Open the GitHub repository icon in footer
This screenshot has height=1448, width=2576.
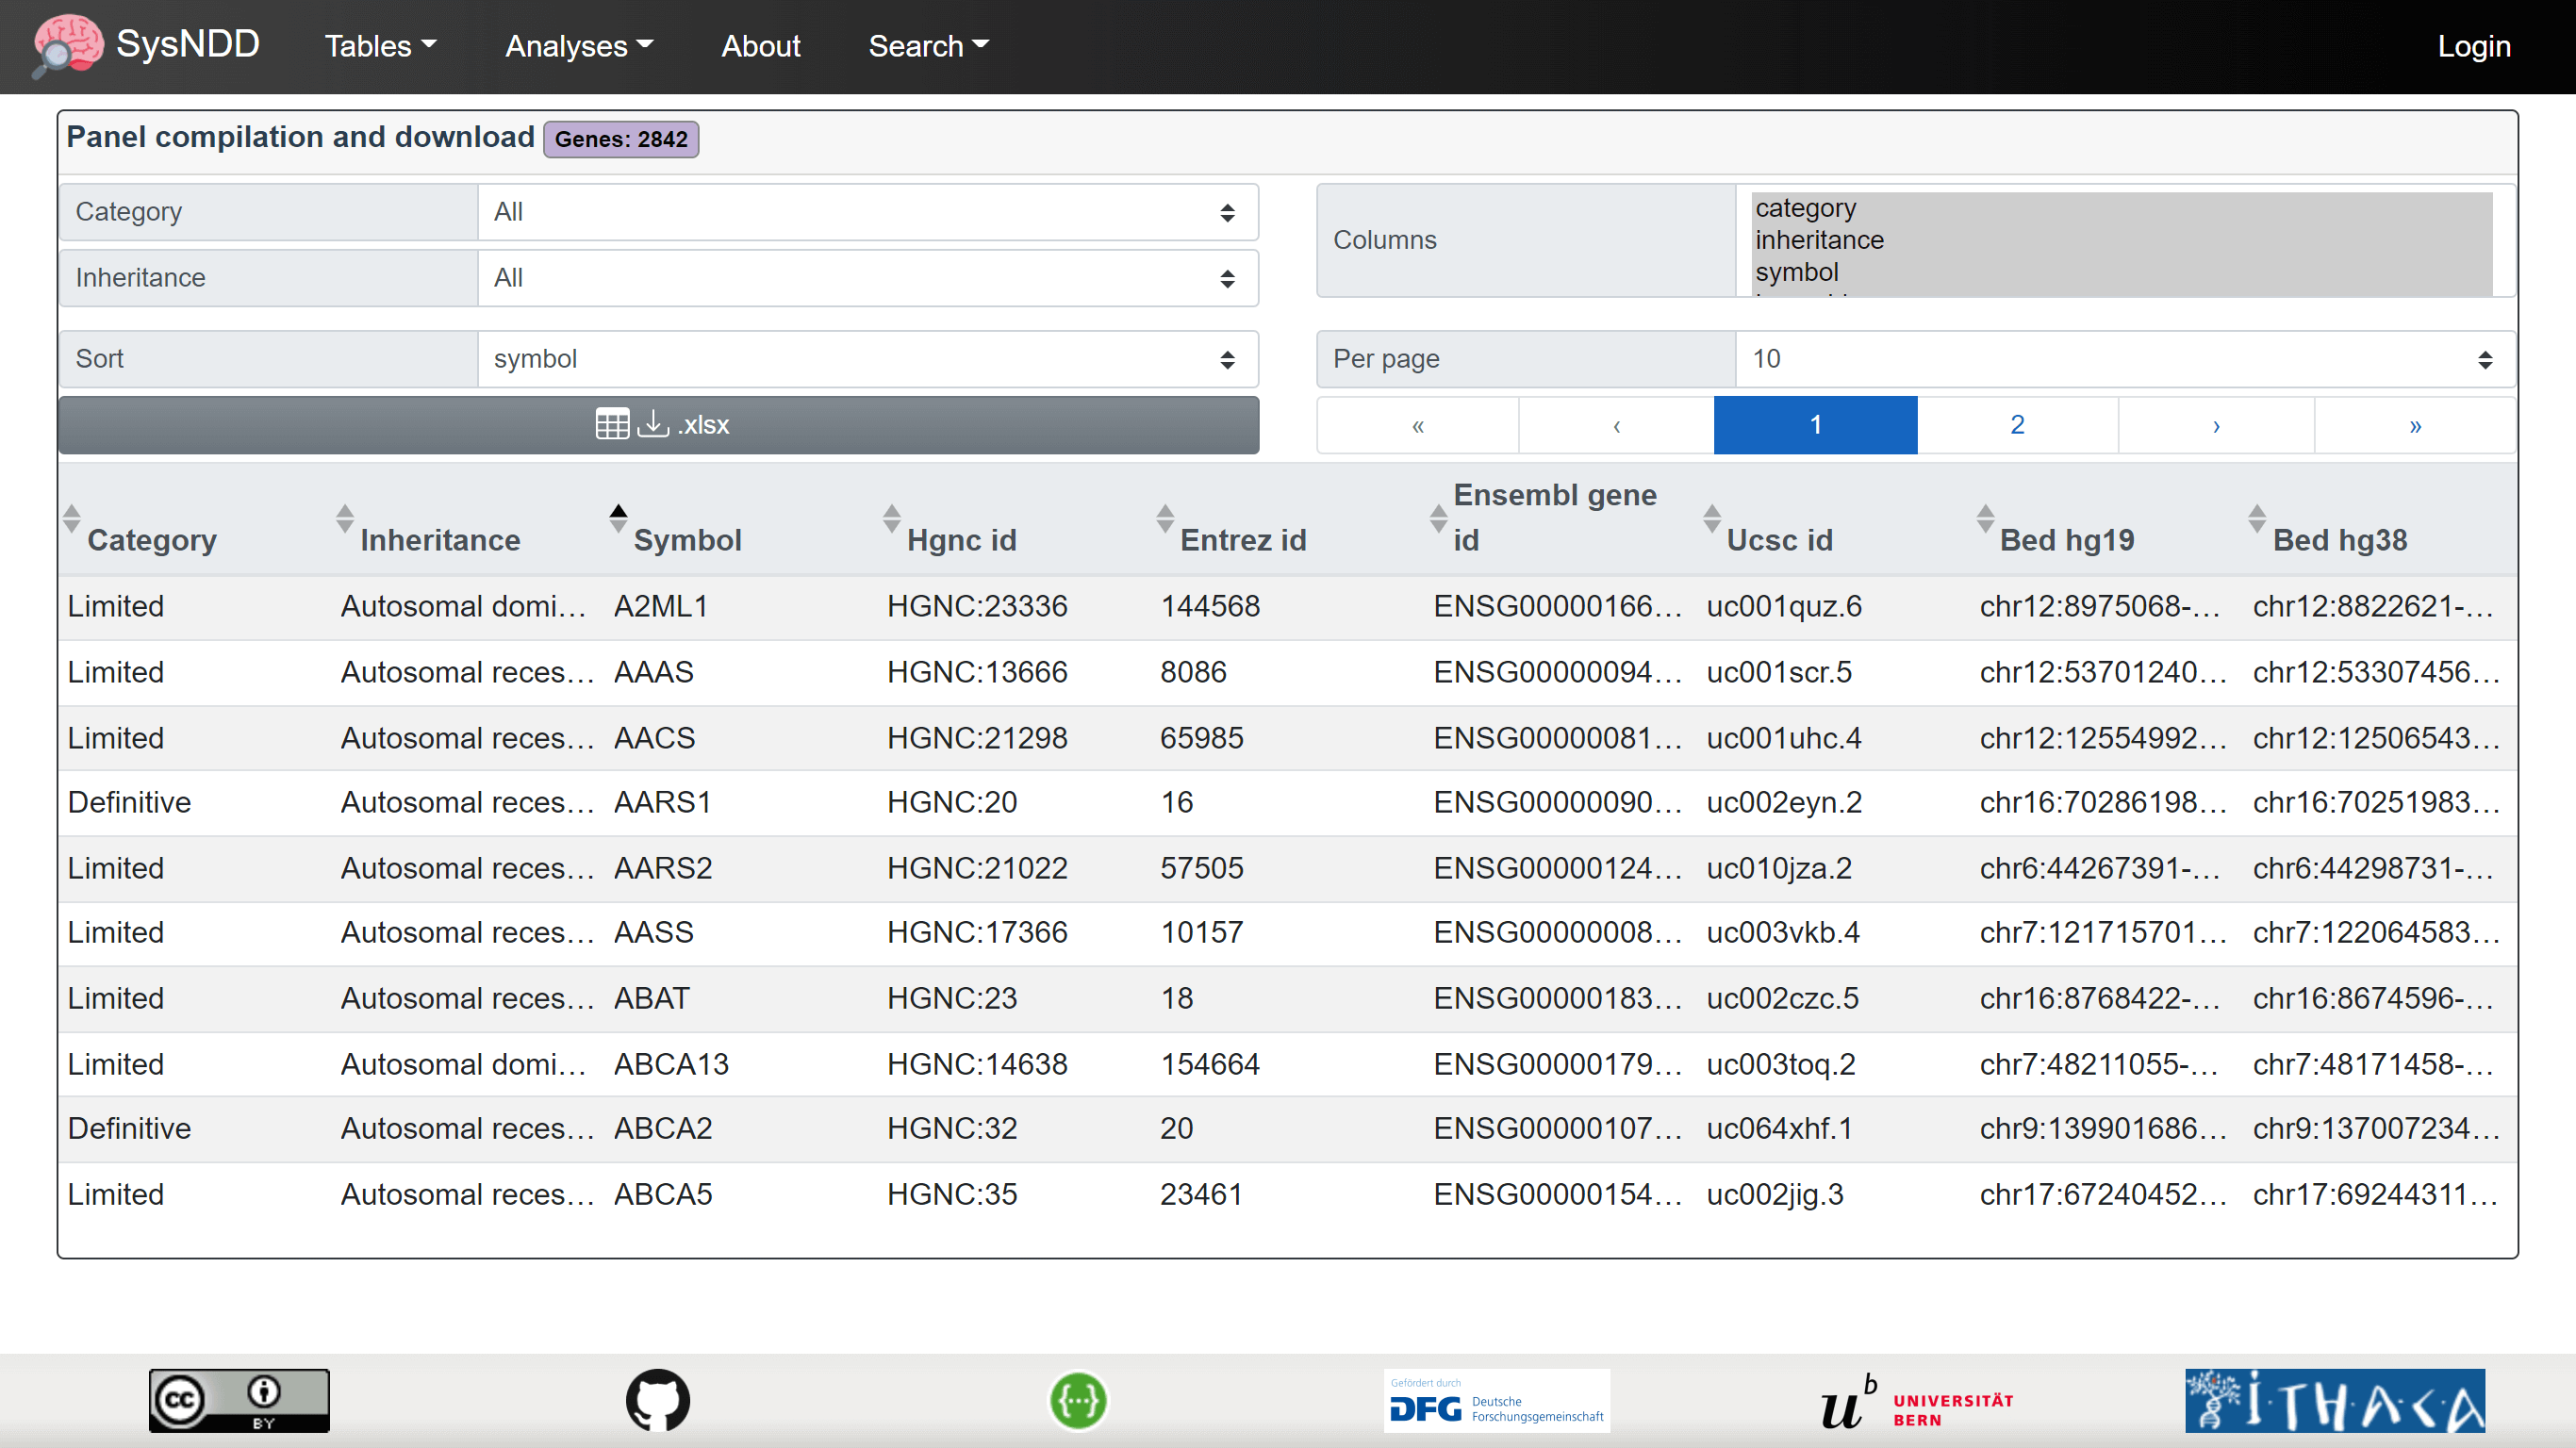click(x=658, y=1400)
